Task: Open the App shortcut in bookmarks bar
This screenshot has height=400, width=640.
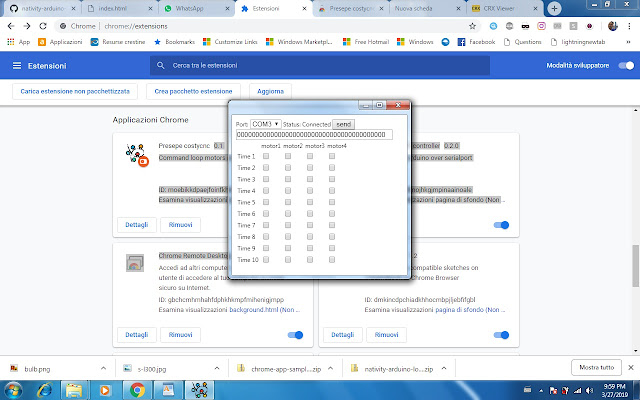Action: click(19, 42)
